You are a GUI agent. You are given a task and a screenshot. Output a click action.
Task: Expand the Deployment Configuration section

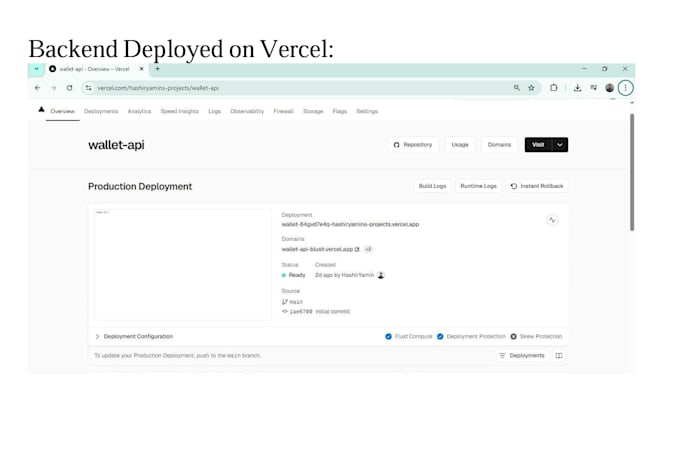pos(134,336)
